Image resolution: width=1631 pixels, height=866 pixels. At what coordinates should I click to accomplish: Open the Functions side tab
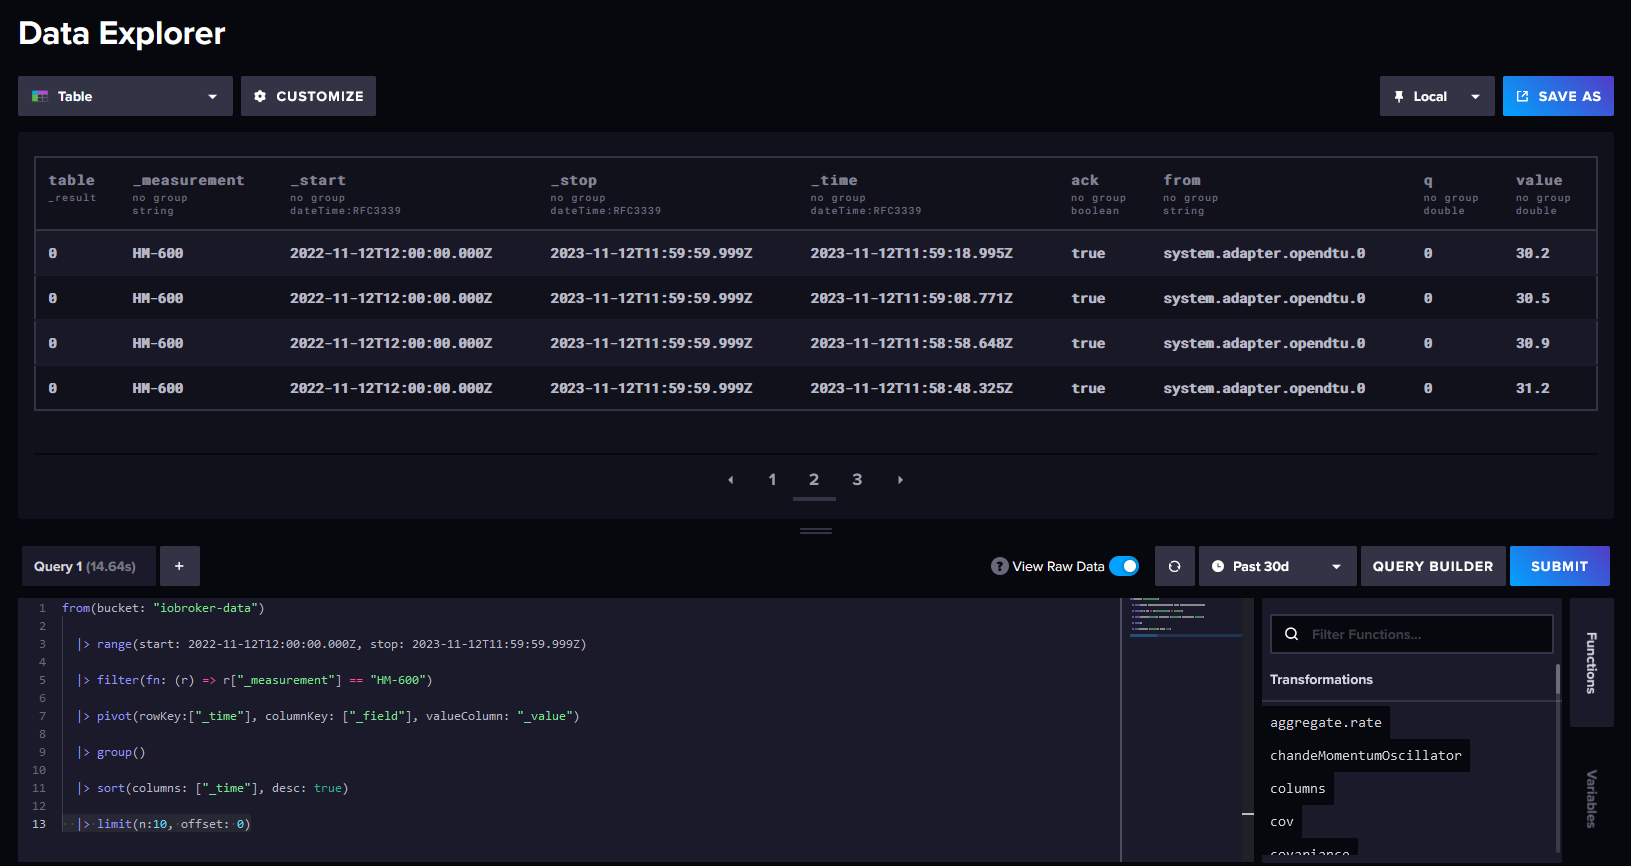point(1591,662)
